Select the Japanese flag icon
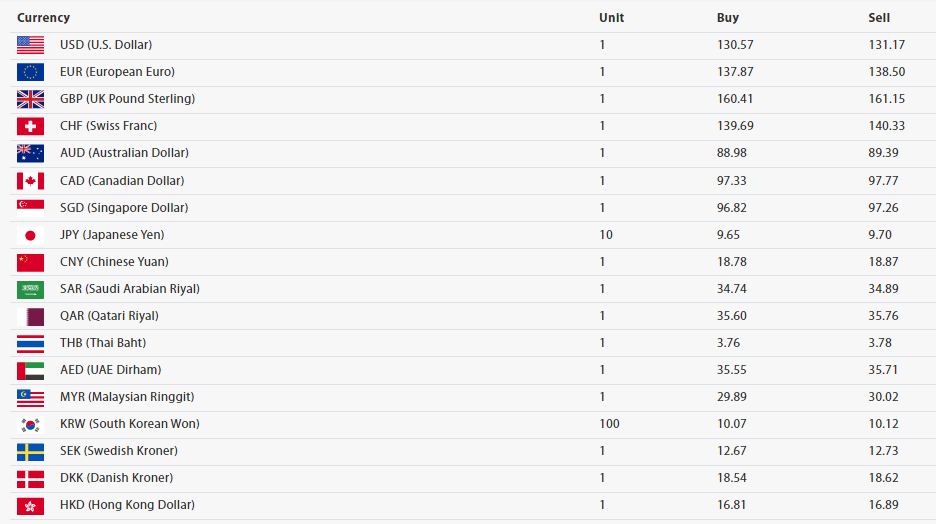The width and height of the screenshot is (936, 524). 30,236
